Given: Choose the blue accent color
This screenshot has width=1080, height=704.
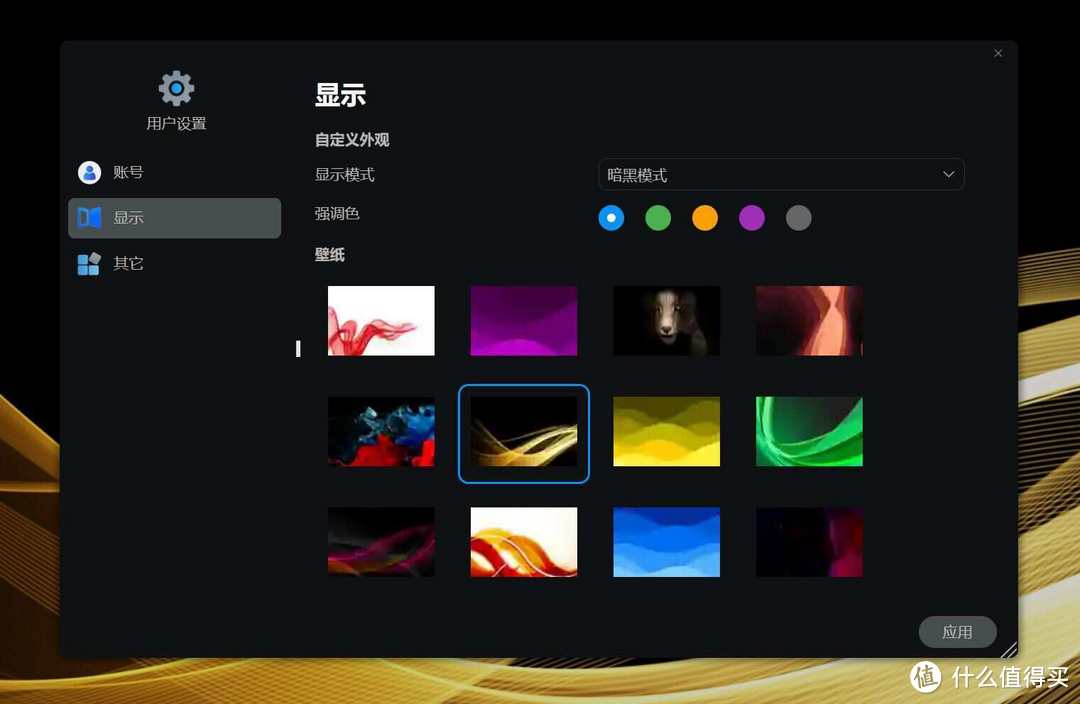Looking at the screenshot, I should (x=612, y=218).
